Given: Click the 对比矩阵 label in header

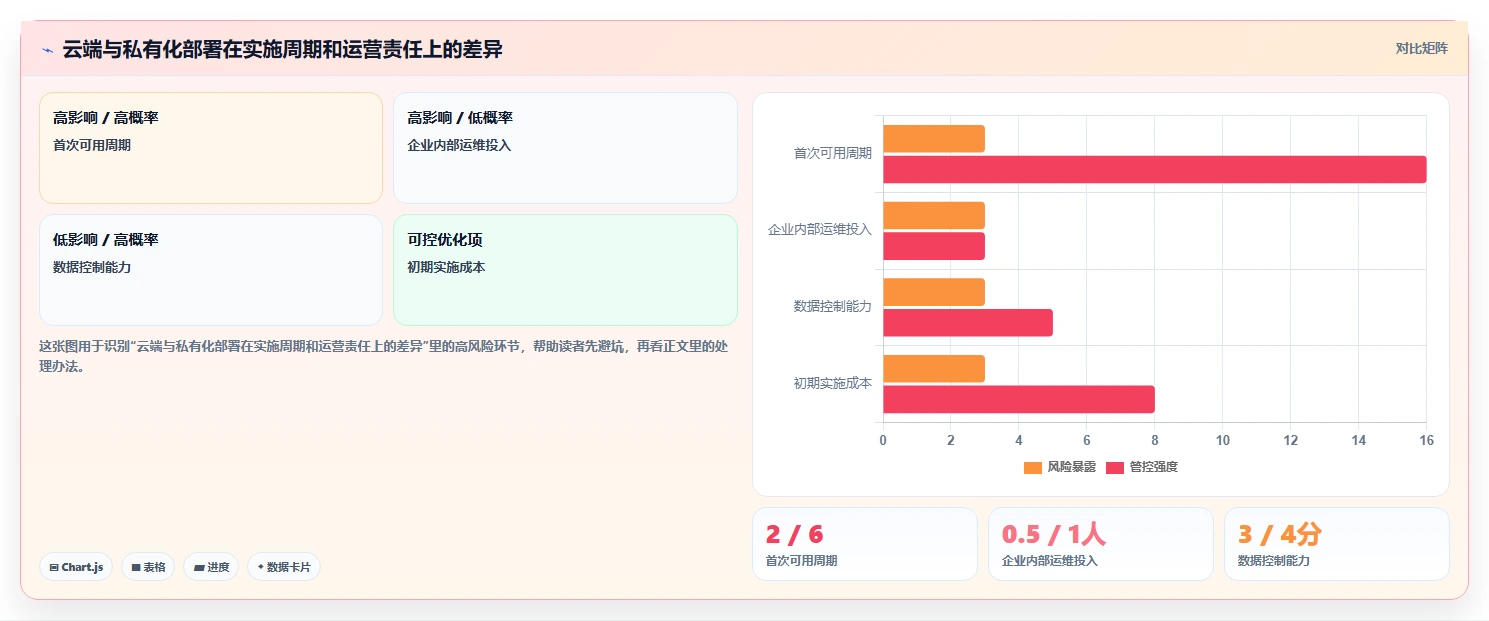Looking at the screenshot, I should [x=1421, y=48].
